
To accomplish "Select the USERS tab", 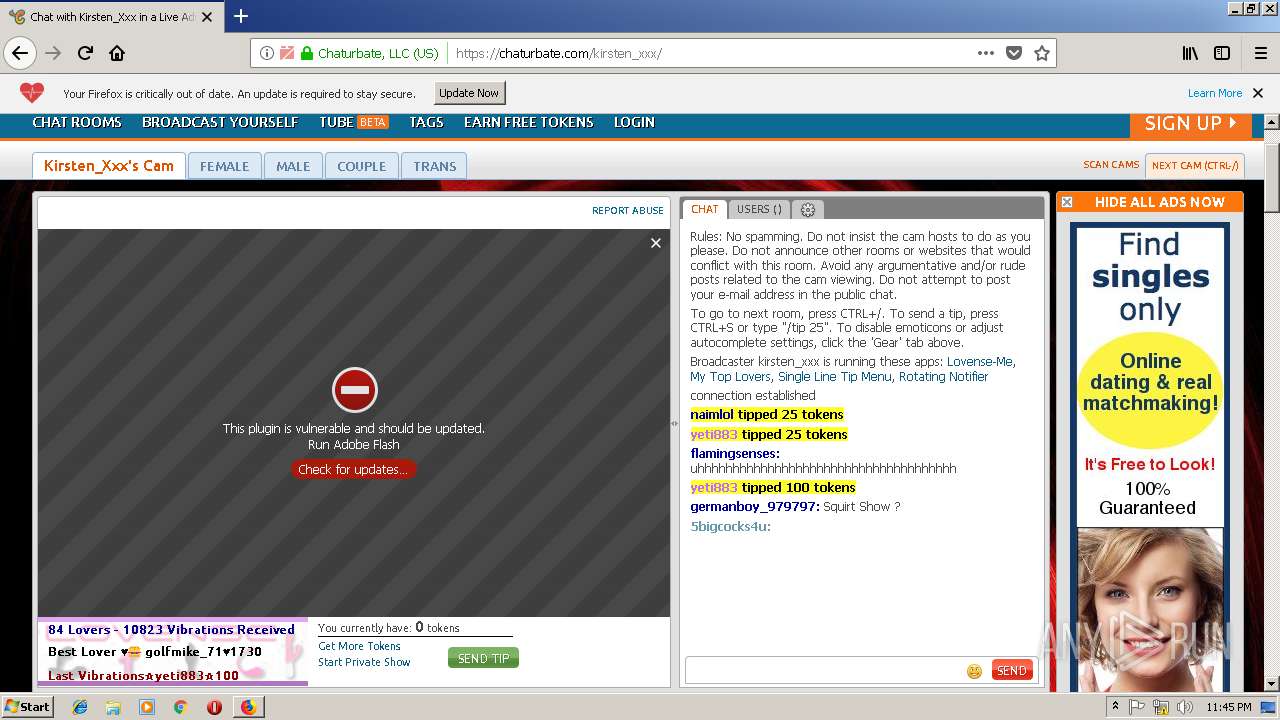I will pyautogui.click(x=759, y=209).
